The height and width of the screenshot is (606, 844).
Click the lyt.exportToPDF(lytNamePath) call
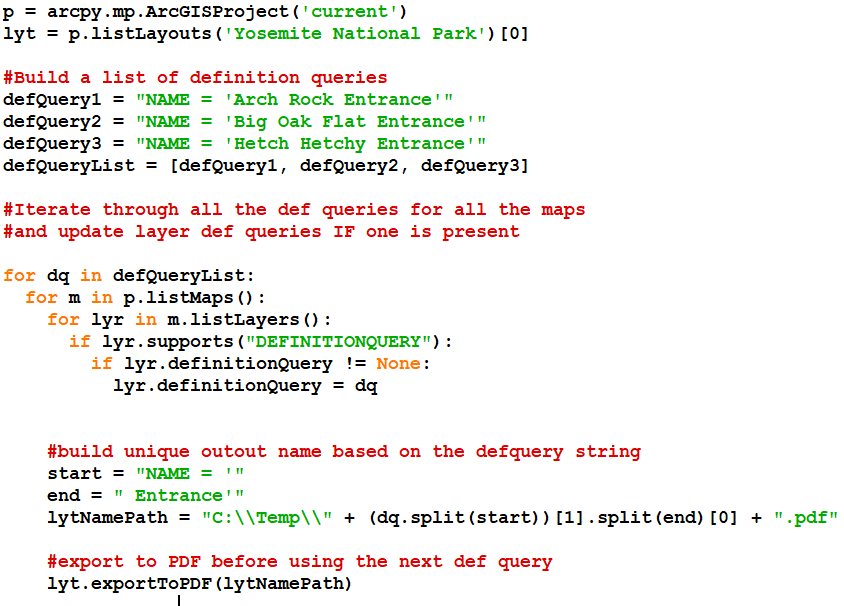coord(200,583)
